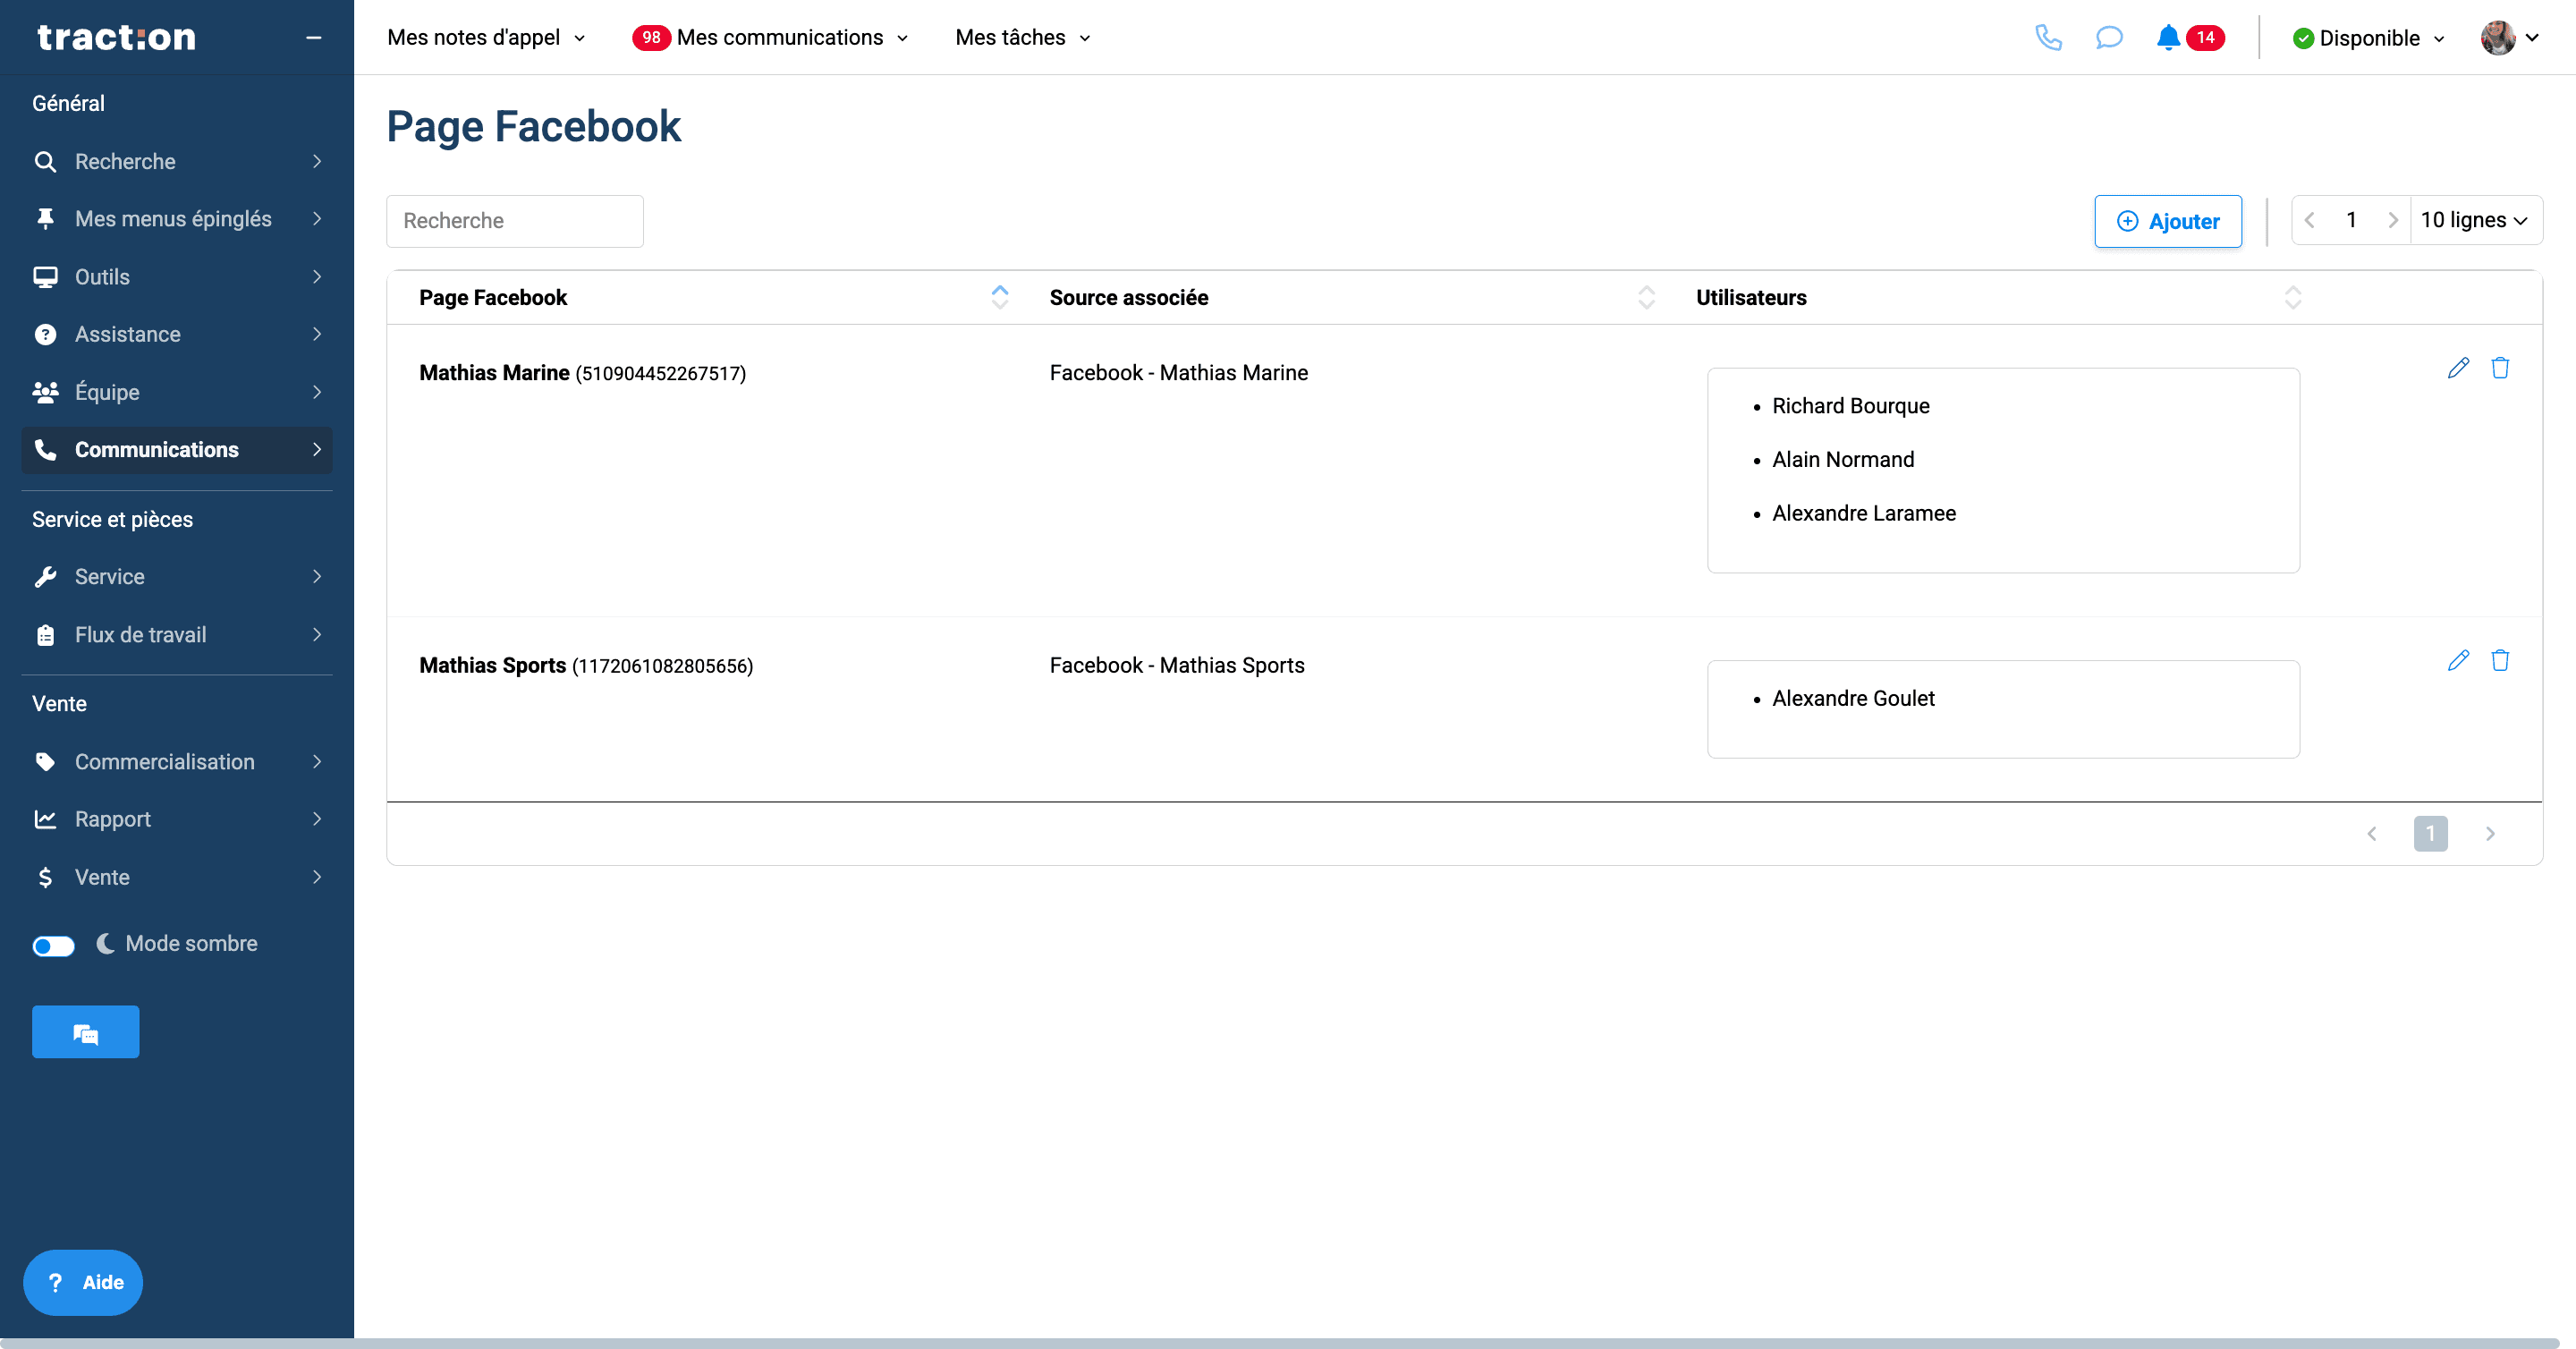The width and height of the screenshot is (2576, 1349).
Task: Select page 1 in bottom pagination
Action: [x=2430, y=834]
